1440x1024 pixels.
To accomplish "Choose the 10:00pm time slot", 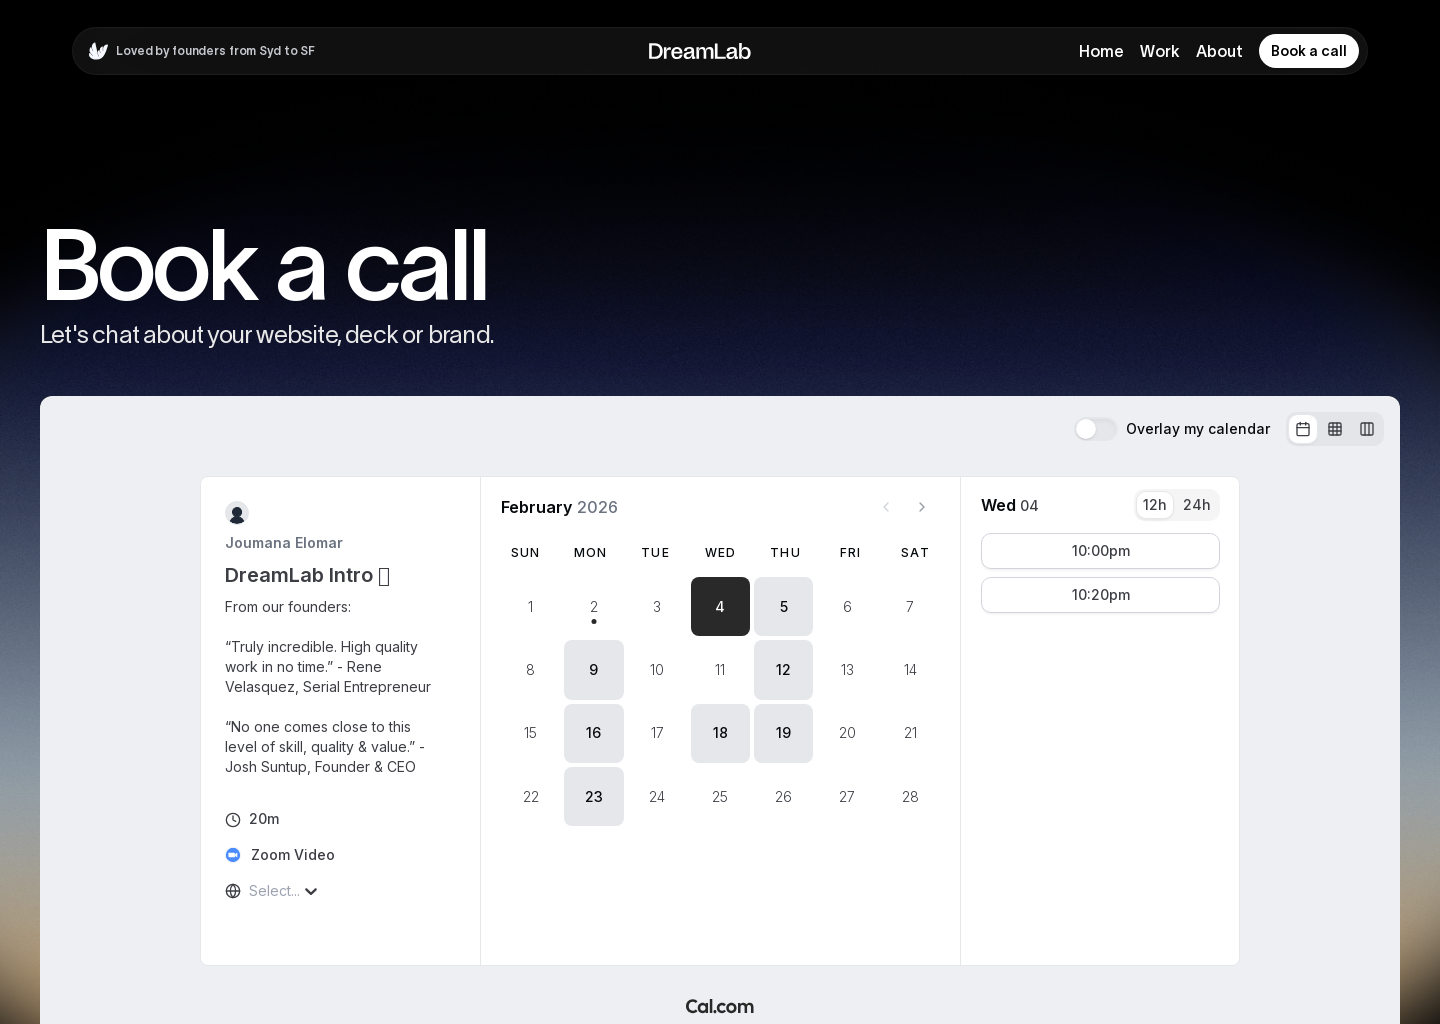I will point(1100,551).
